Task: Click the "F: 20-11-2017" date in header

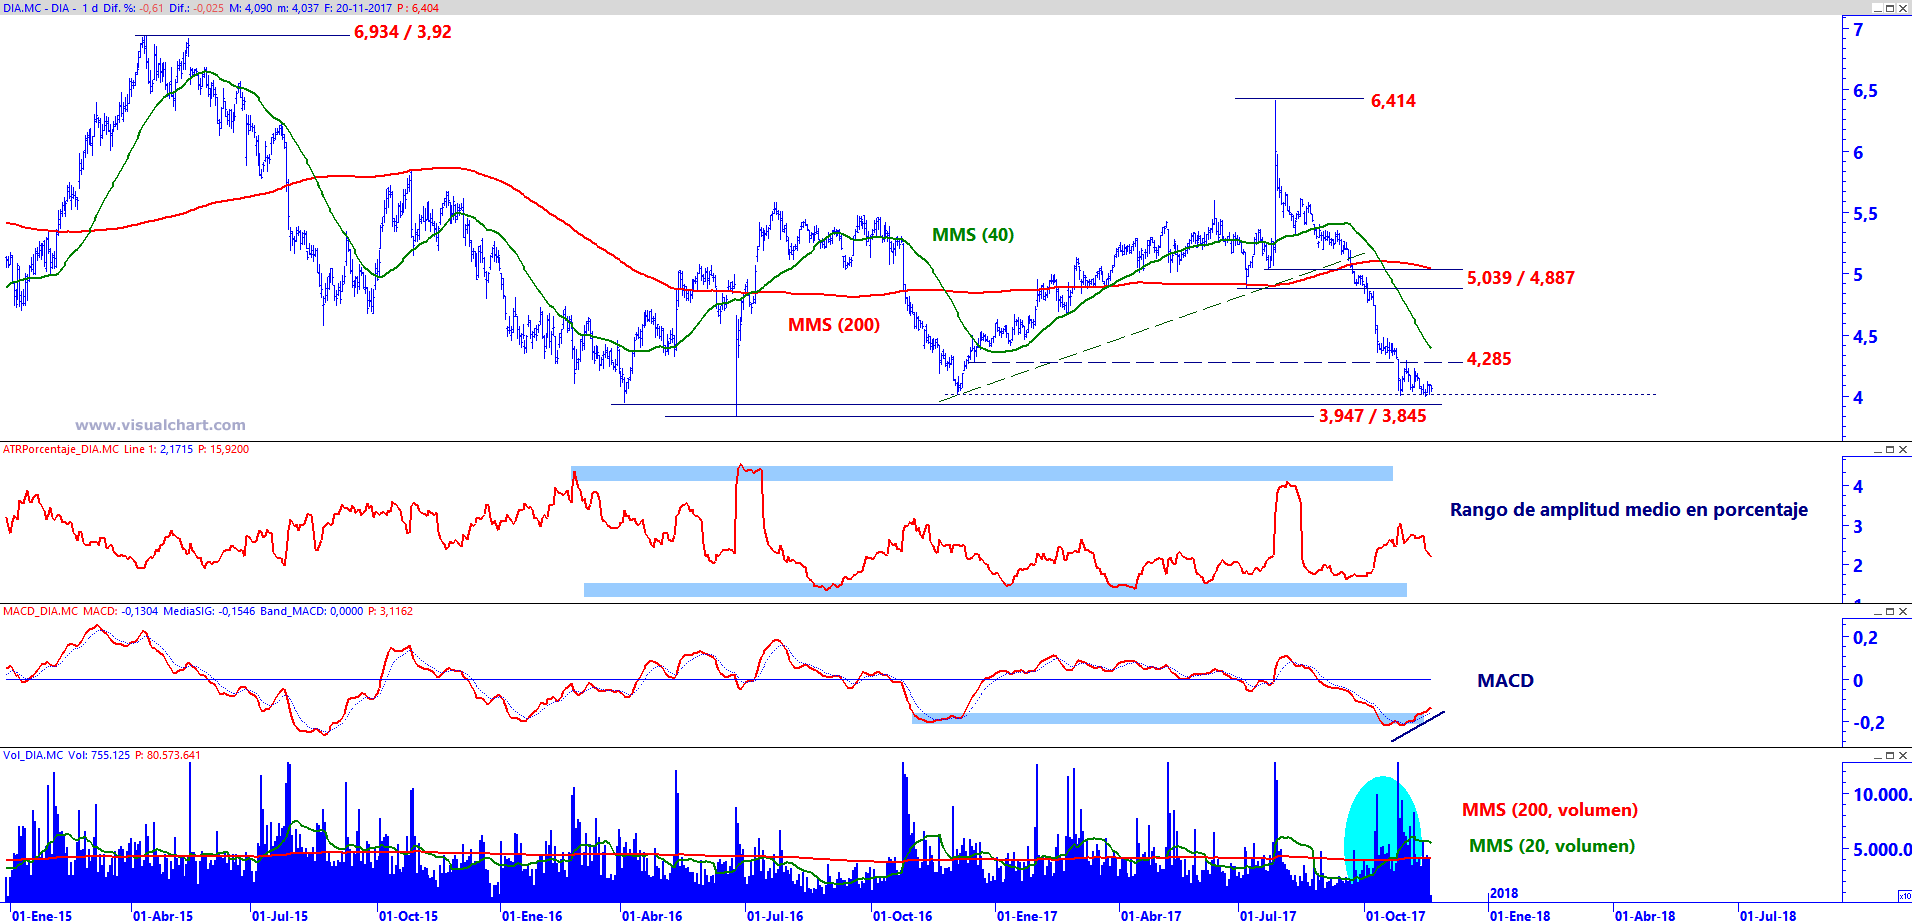Action: coord(358,8)
